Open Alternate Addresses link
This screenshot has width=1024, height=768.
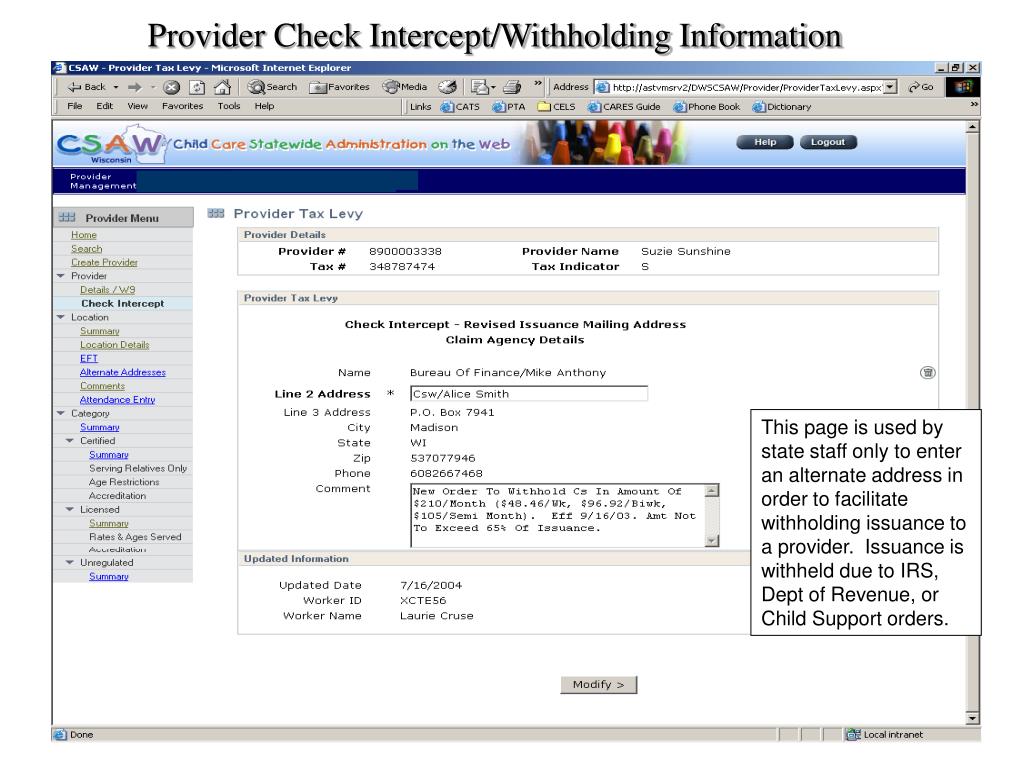point(123,372)
